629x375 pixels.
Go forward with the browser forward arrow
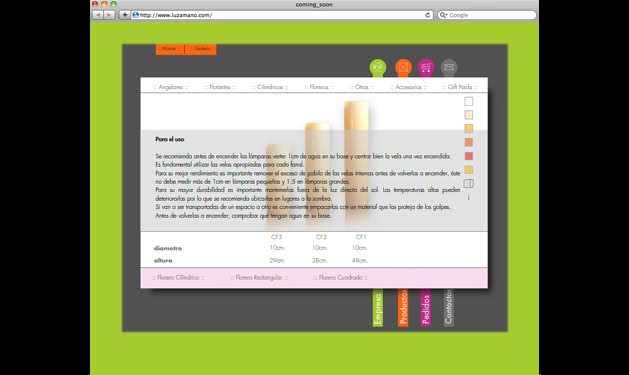point(109,15)
